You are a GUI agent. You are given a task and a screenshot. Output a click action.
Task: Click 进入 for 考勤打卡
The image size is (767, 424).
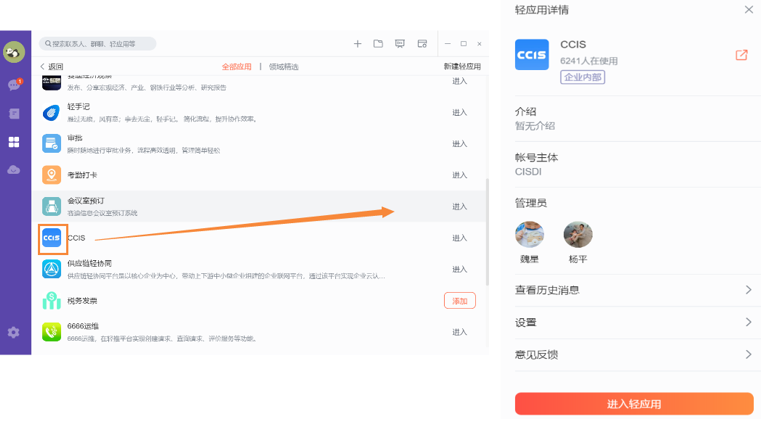point(459,175)
